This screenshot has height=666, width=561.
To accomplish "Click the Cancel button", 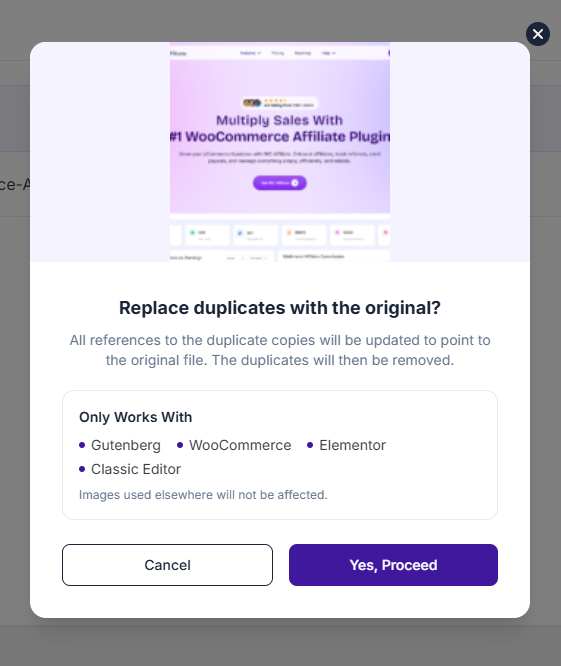I will pyautogui.click(x=167, y=565).
